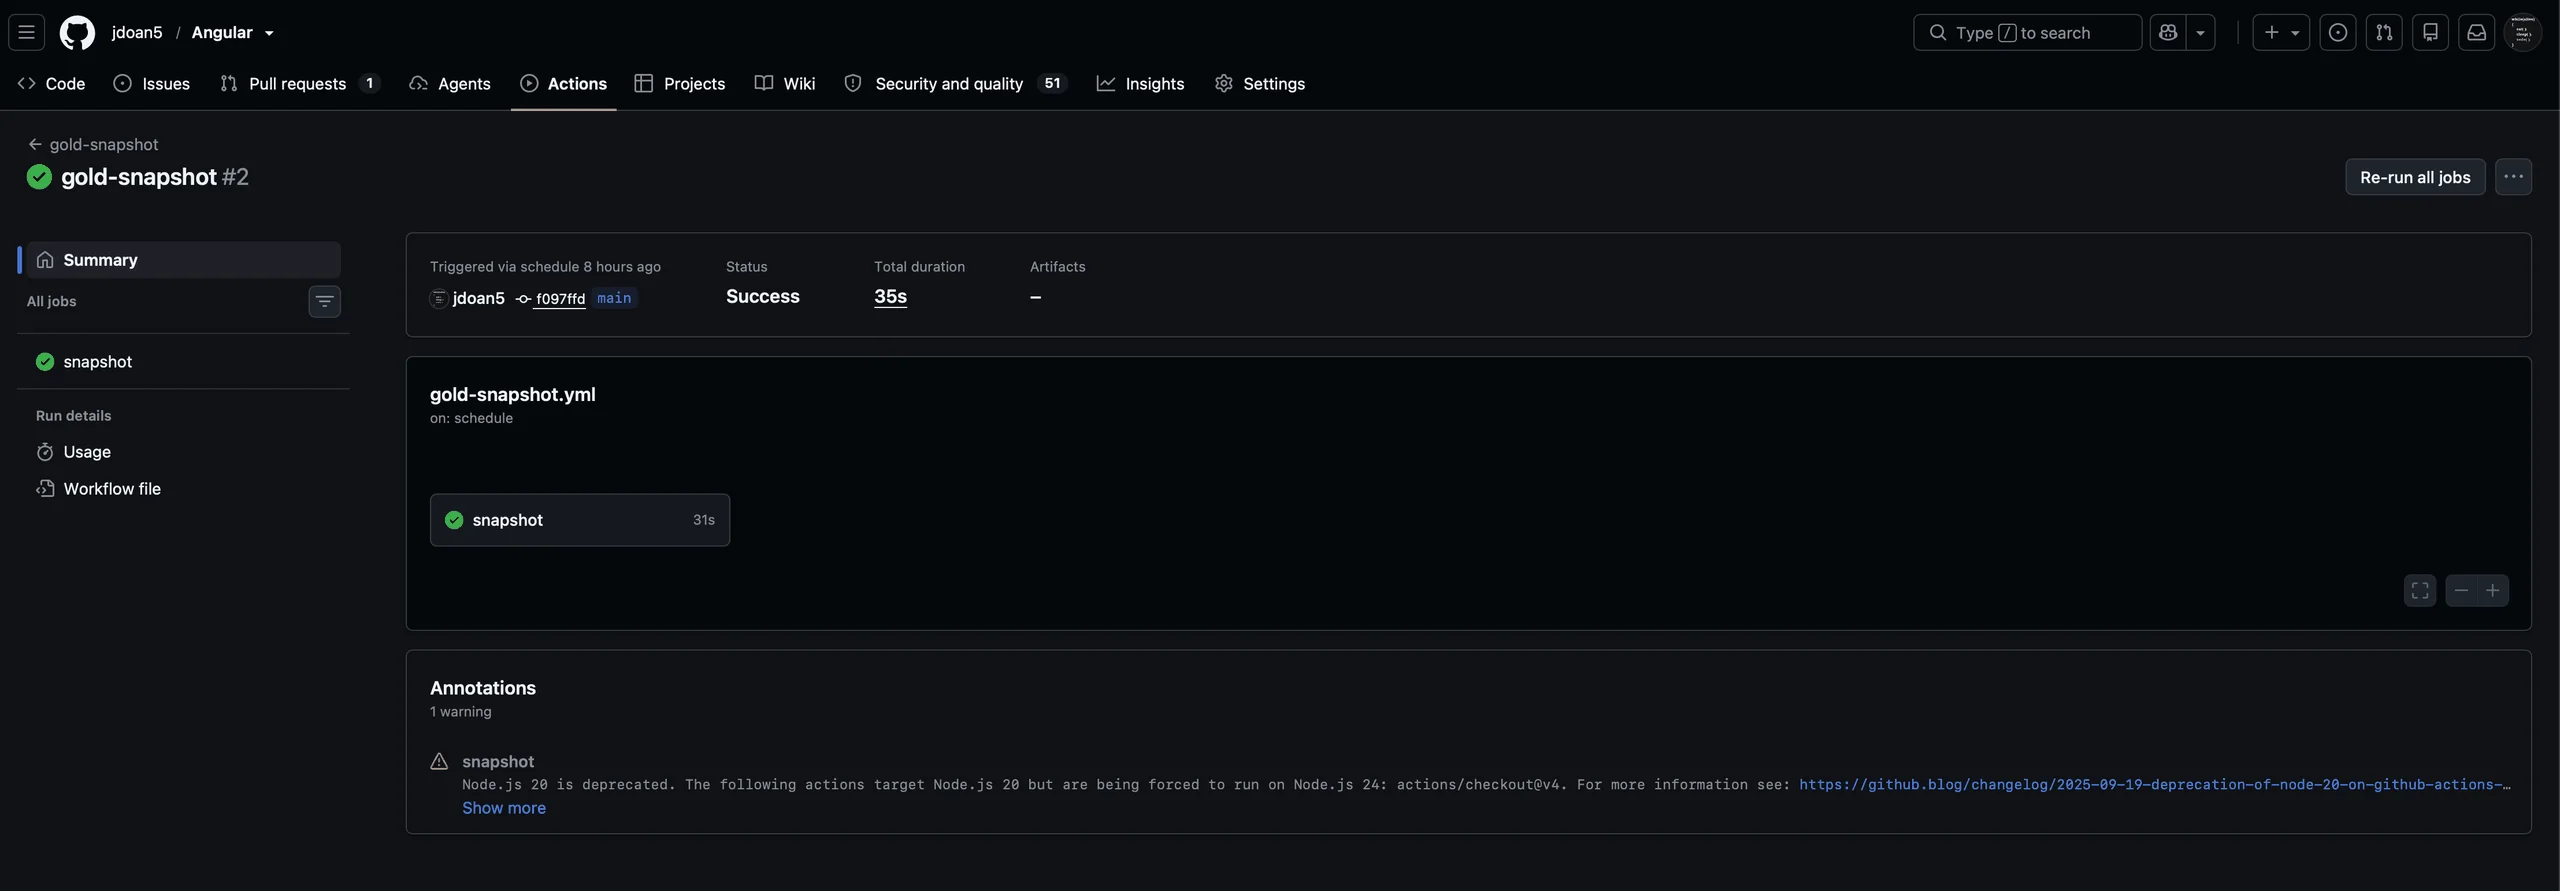Go back to gold-snapshot workflow
2560x891 pixels.
point(93,144)
